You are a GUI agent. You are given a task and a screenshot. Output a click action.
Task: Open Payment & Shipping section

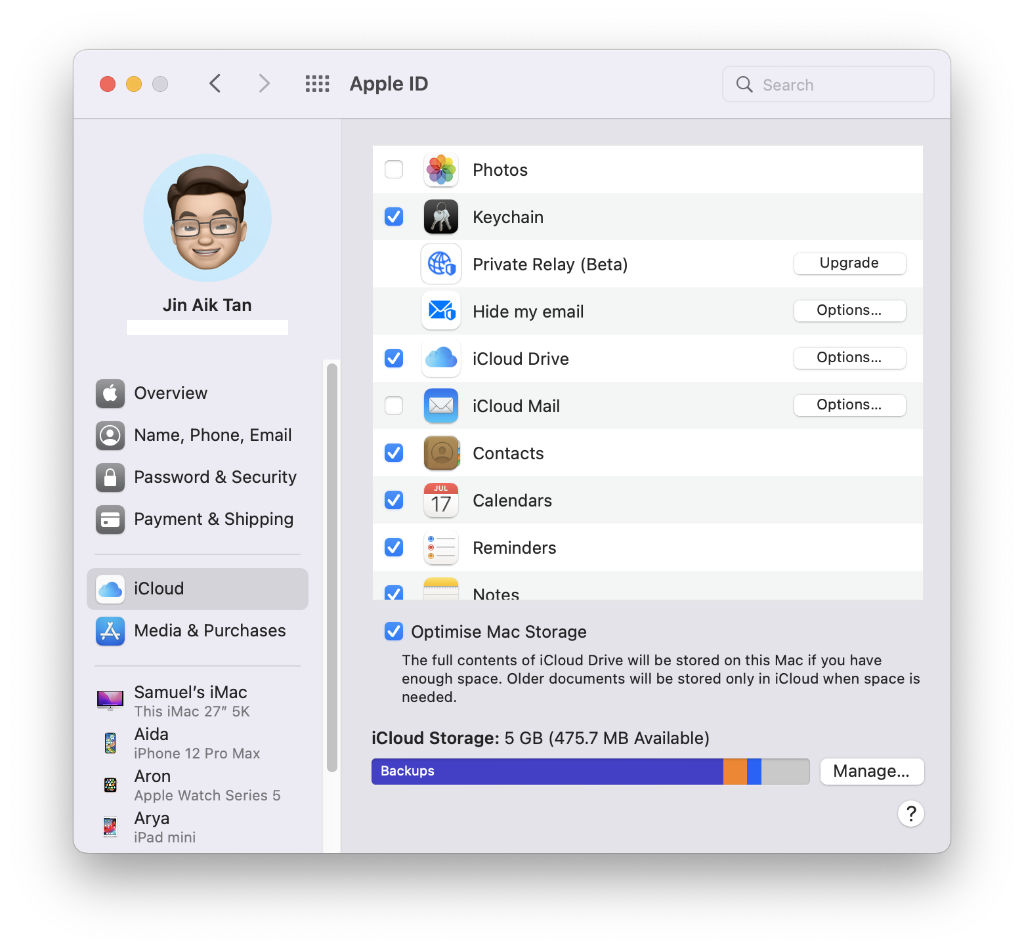197,519
